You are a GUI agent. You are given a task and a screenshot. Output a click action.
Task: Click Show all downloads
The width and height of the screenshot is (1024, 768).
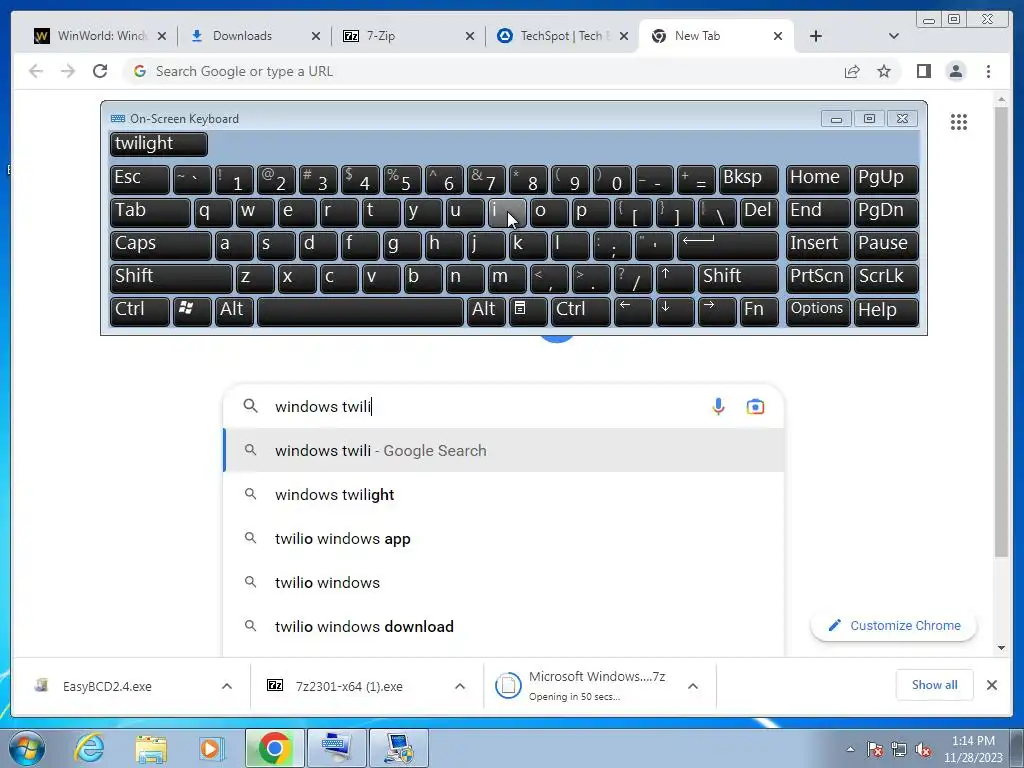[x=935, y=685]
